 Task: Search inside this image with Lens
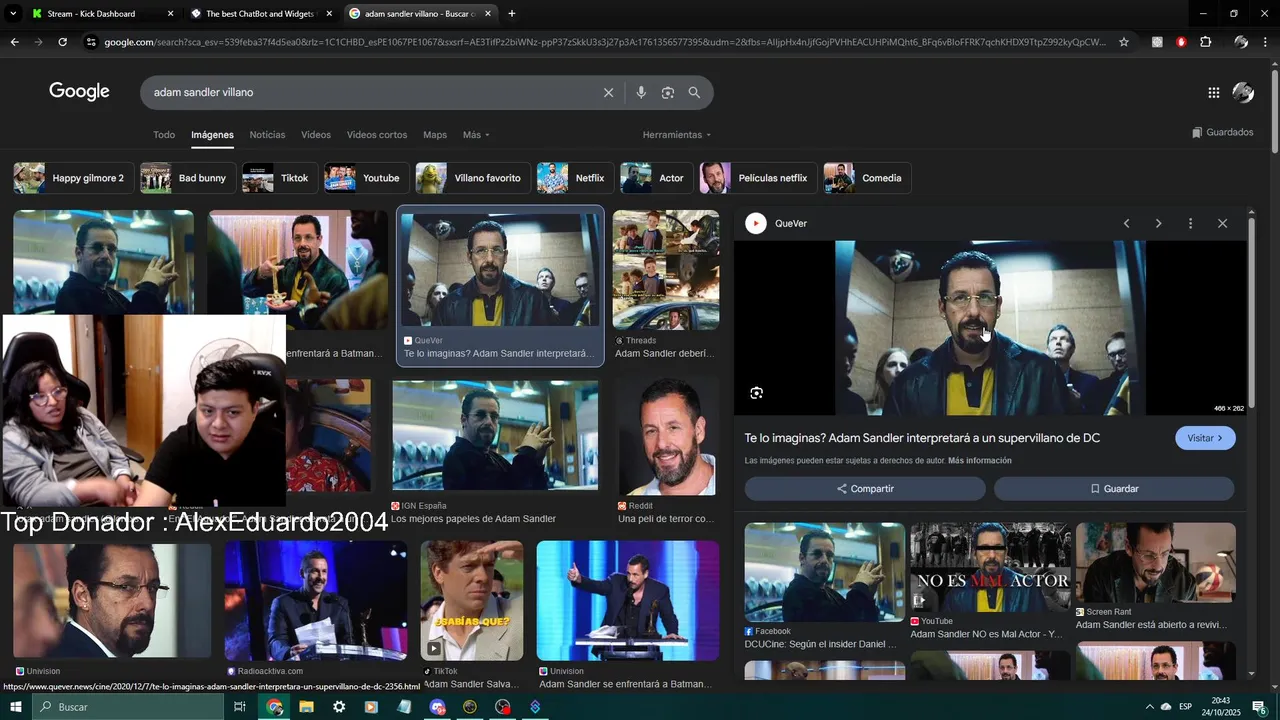(756, 393)
